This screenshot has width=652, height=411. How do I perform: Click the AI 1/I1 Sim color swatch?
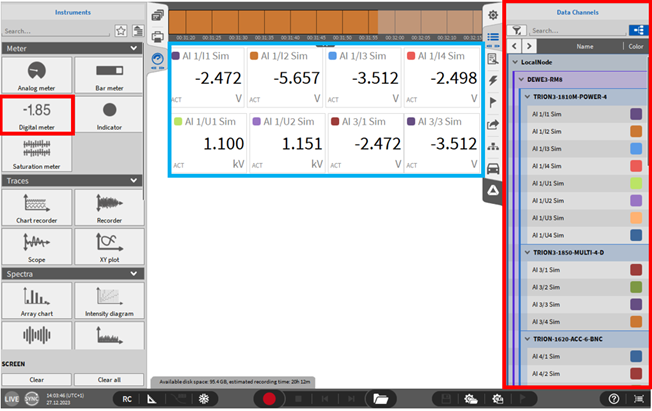636,114
